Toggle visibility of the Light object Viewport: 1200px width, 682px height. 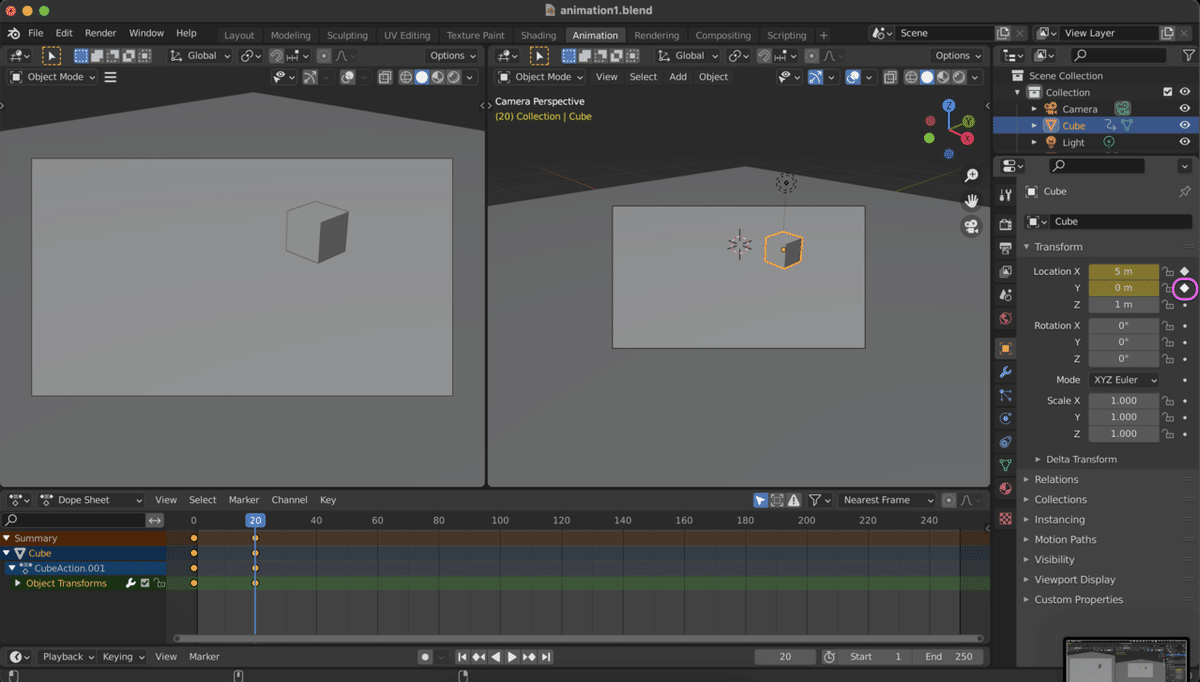click(x=1184, y=142)
